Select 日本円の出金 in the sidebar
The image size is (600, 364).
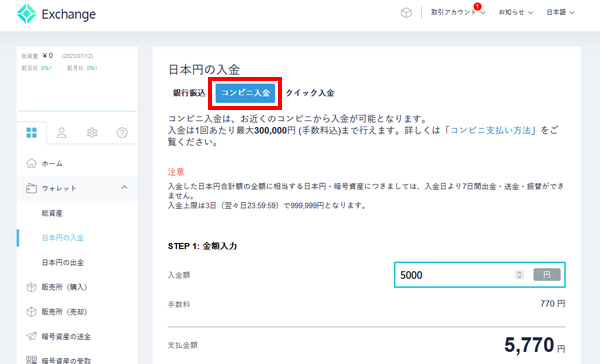click(63, 263)
